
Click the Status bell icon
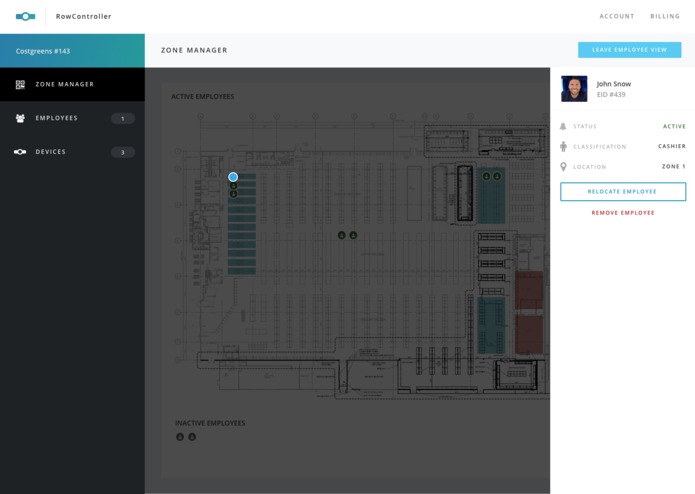[563, 126]
